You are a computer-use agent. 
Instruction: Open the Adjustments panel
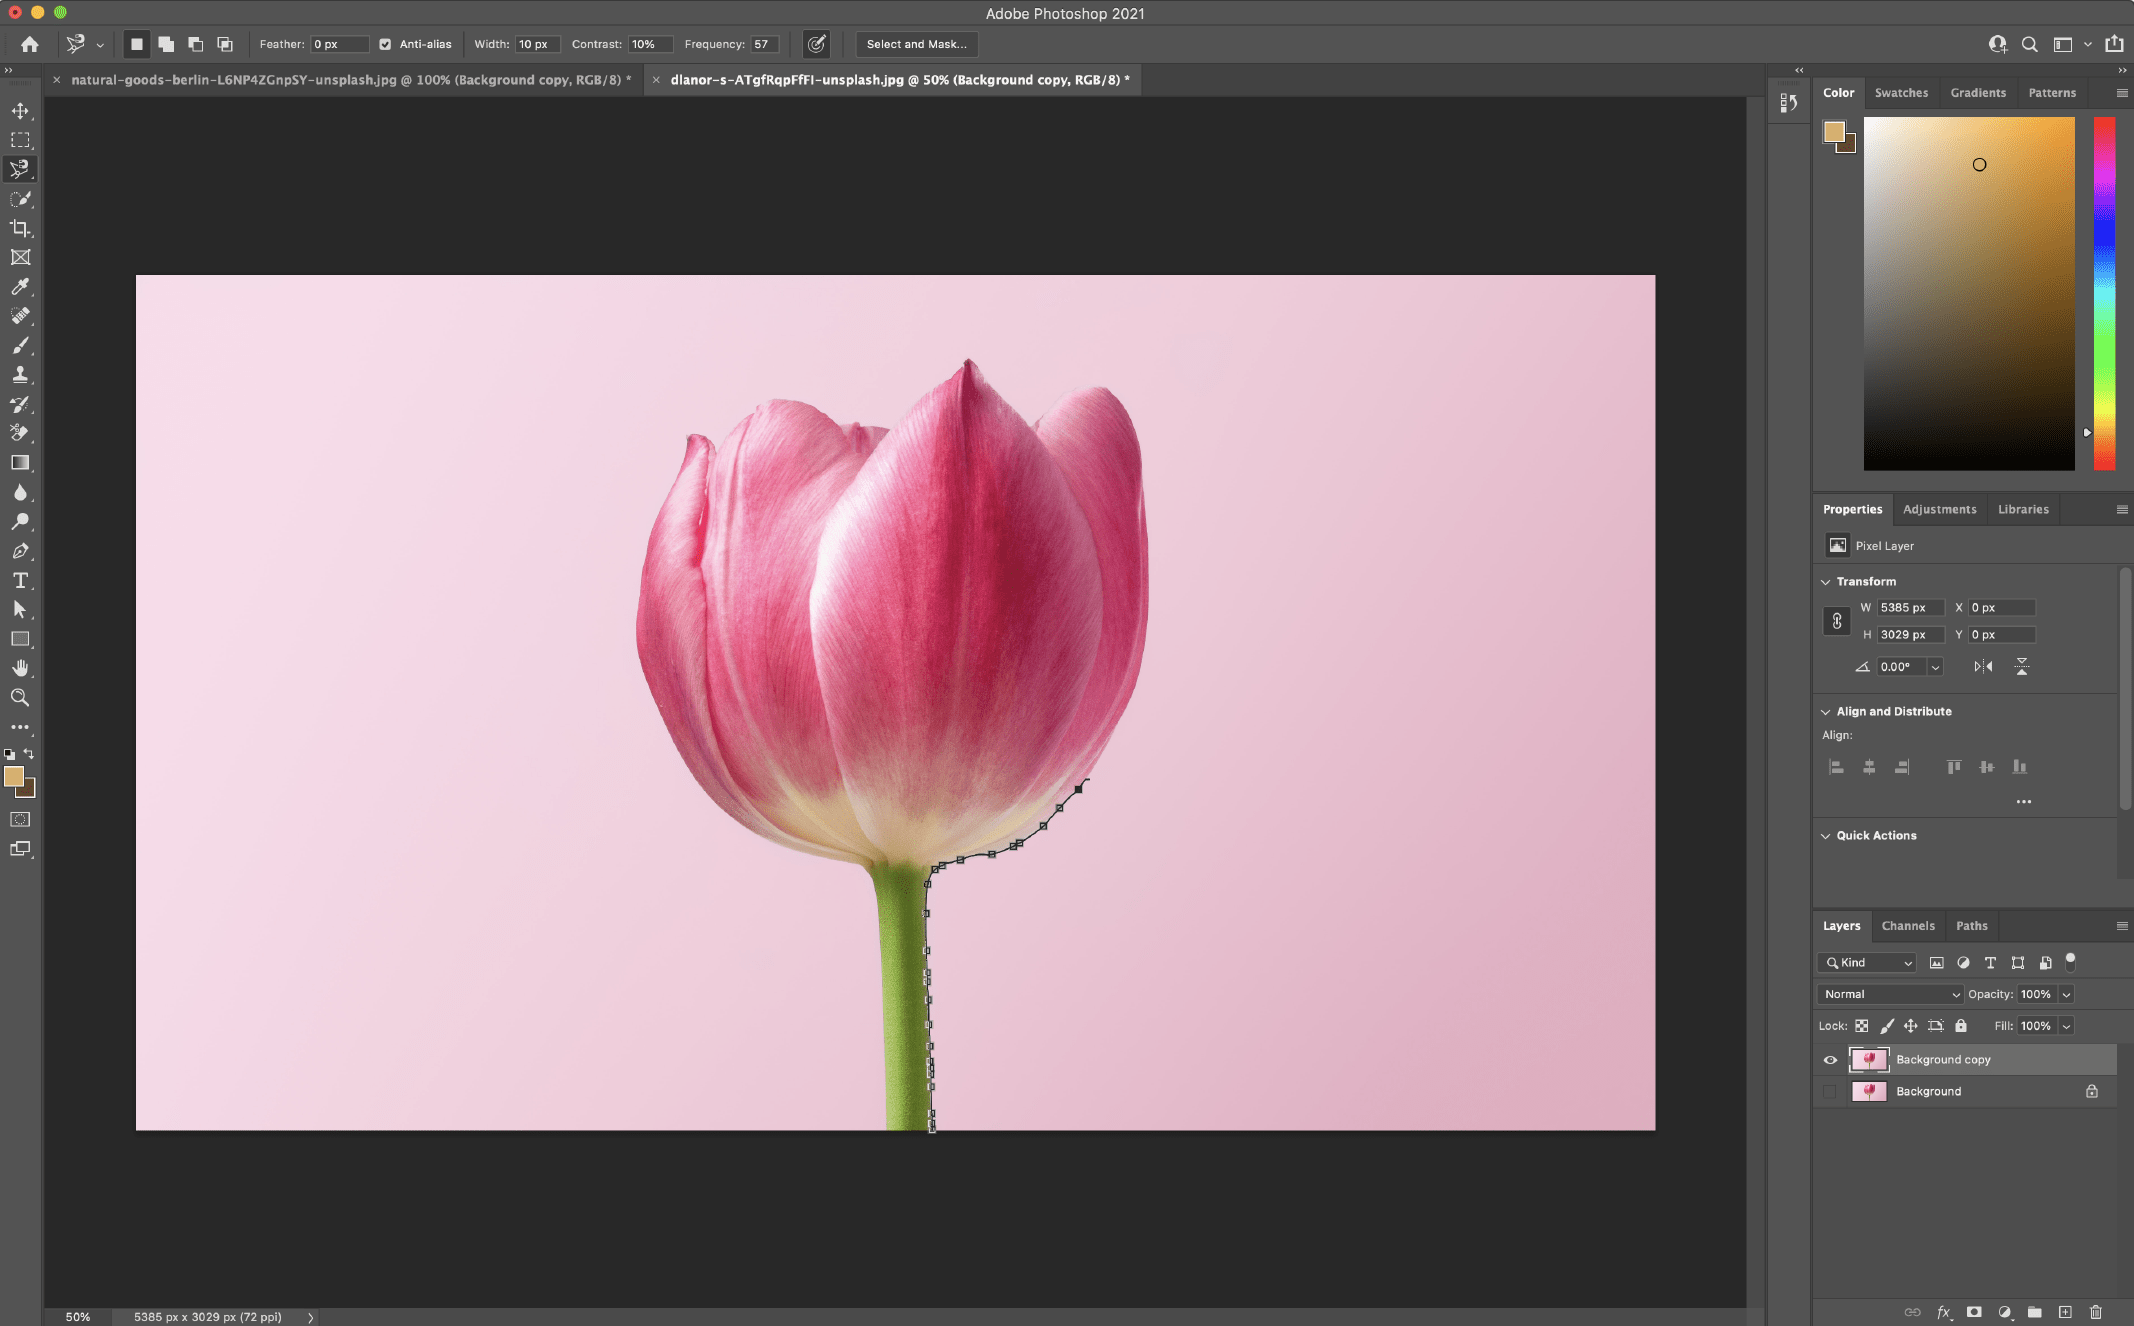click(1938, 507)
